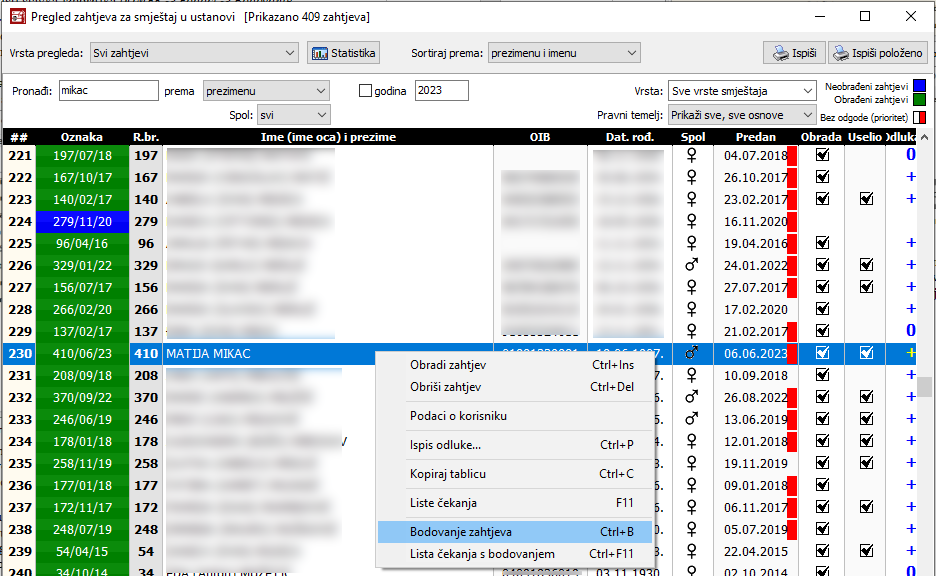Click the Oznaka column header

click(82, 137)
